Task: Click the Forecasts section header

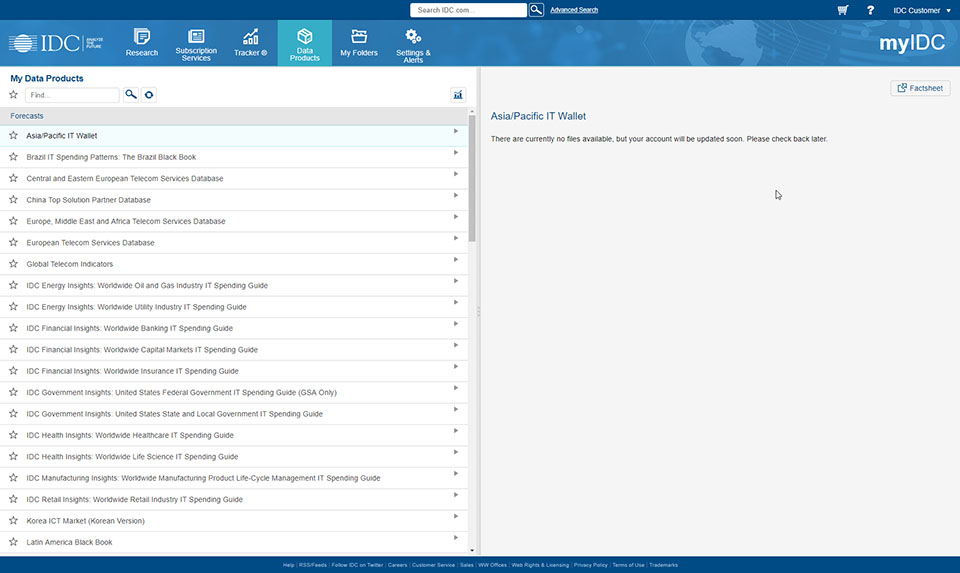Action: point(234,116)
